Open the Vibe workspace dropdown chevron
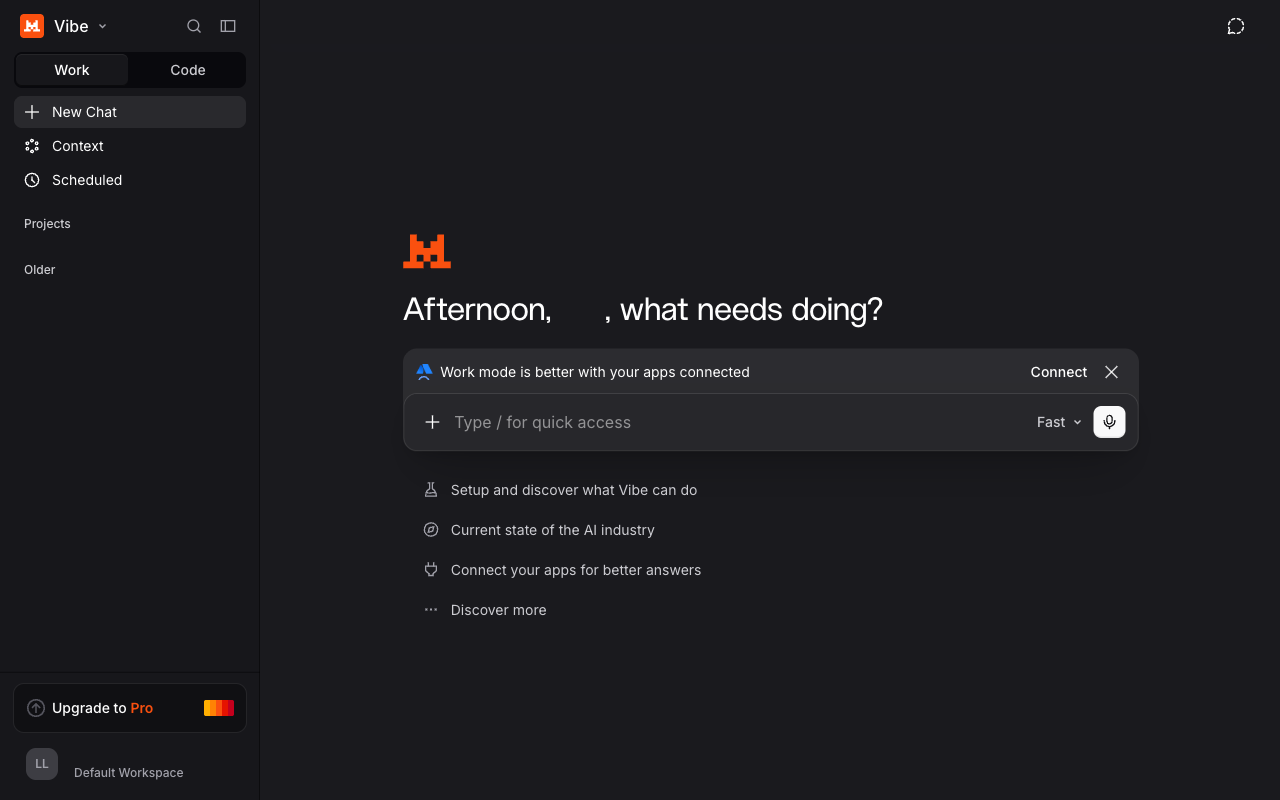The image size is (1280, 800). [102, 27]
